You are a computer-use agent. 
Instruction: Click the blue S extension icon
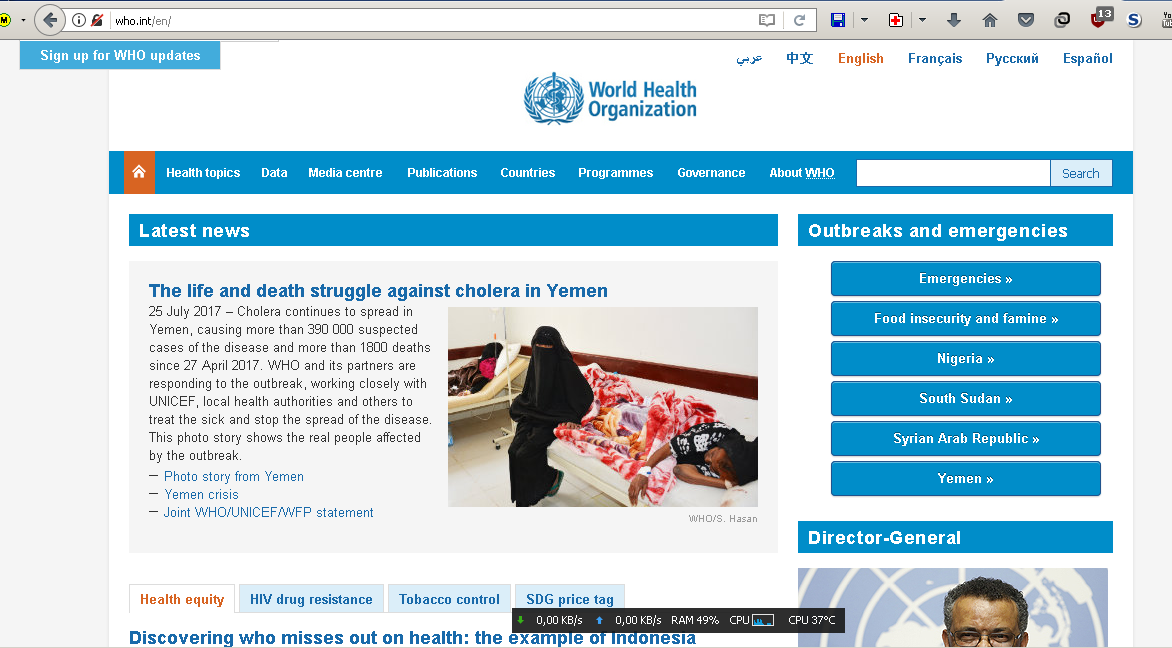pyautogui.click(x=1134, y=20)
